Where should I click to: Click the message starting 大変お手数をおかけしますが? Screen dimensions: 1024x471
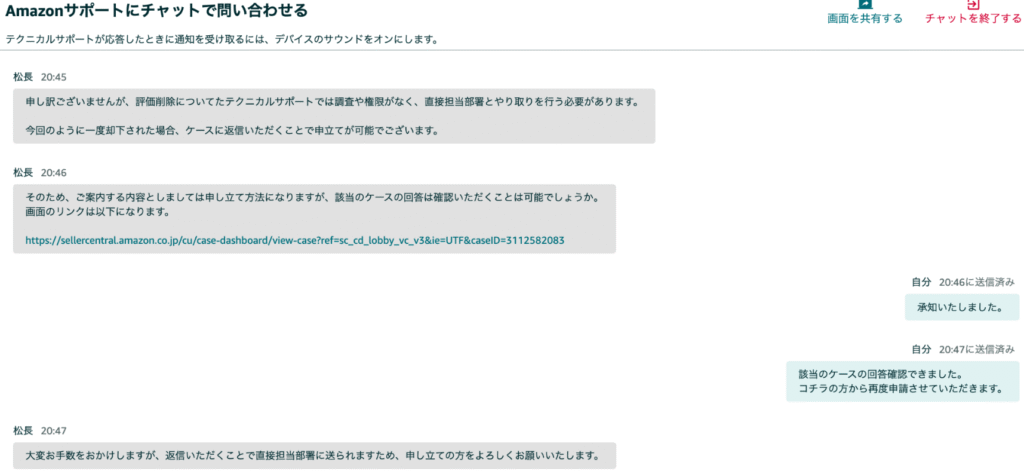pyautogui.click(x=312, y=455)
